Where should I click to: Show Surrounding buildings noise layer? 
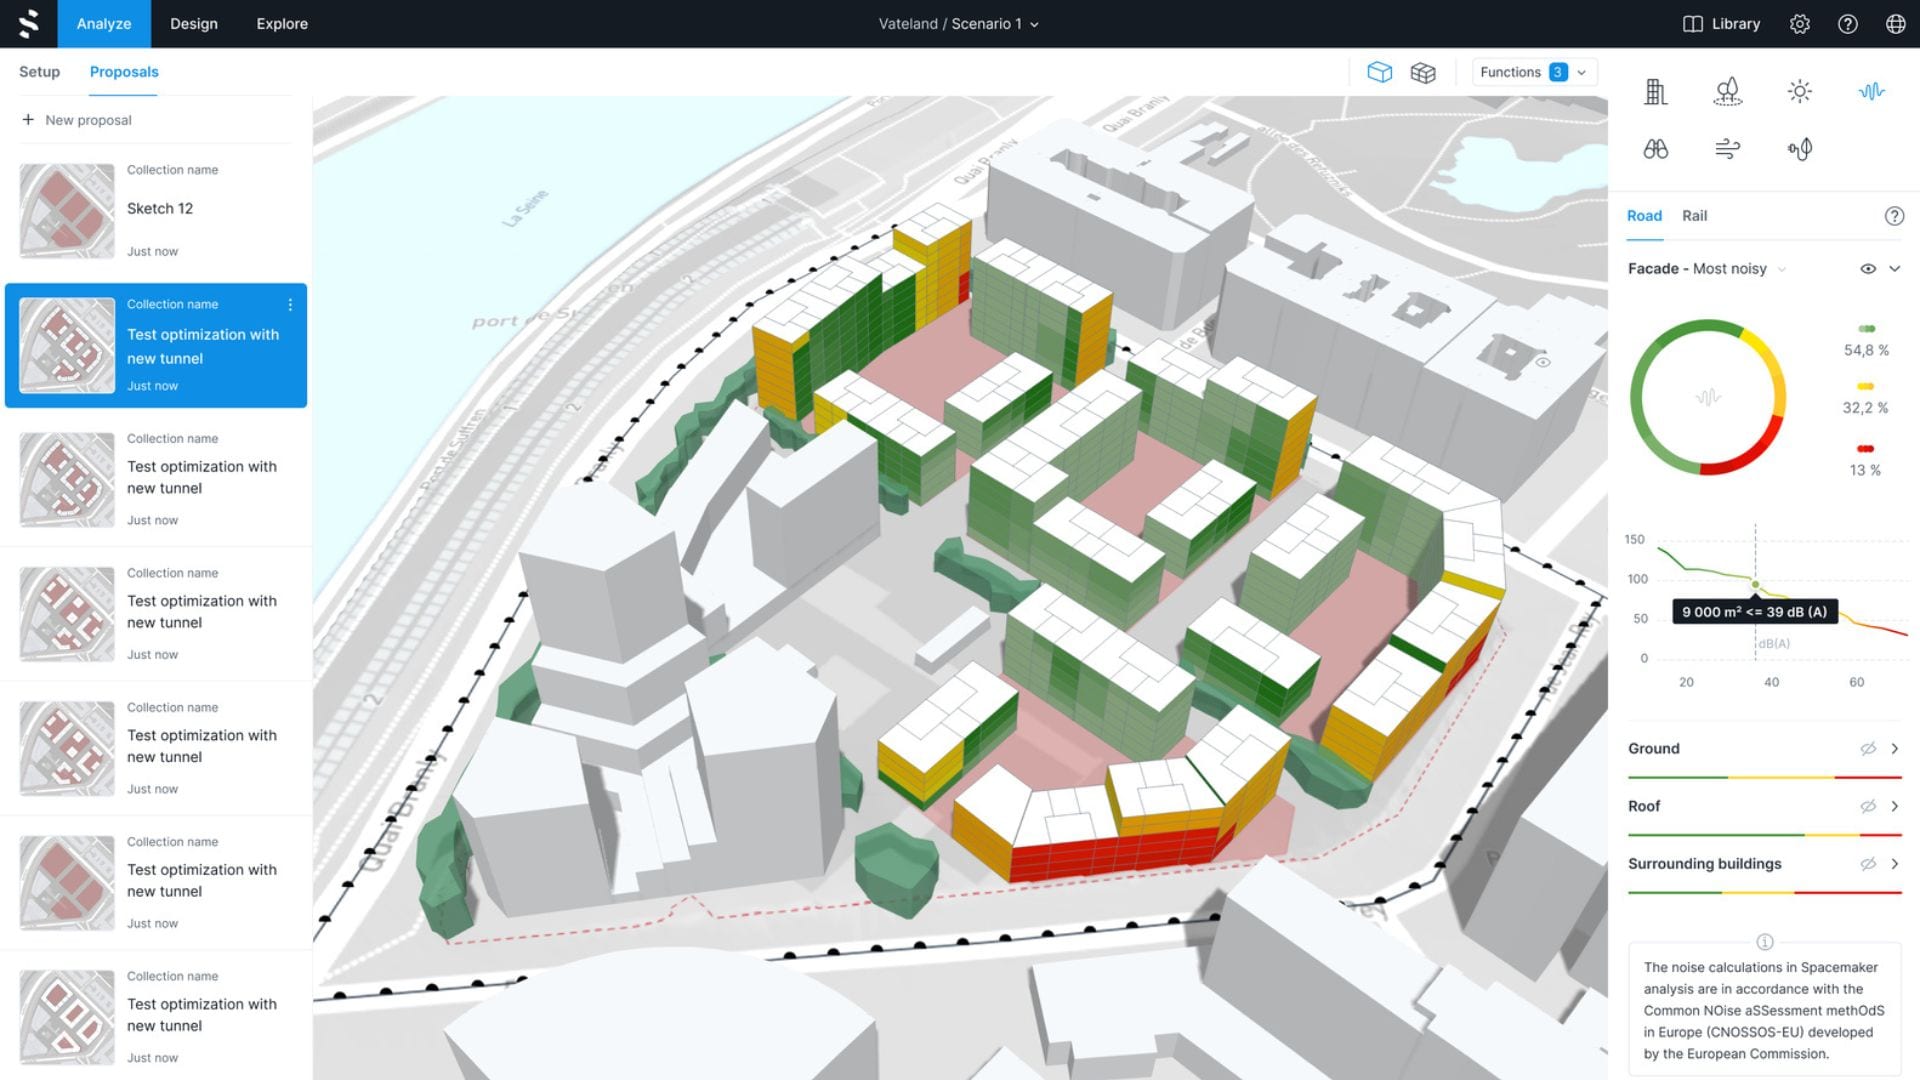pos(1867,864)
